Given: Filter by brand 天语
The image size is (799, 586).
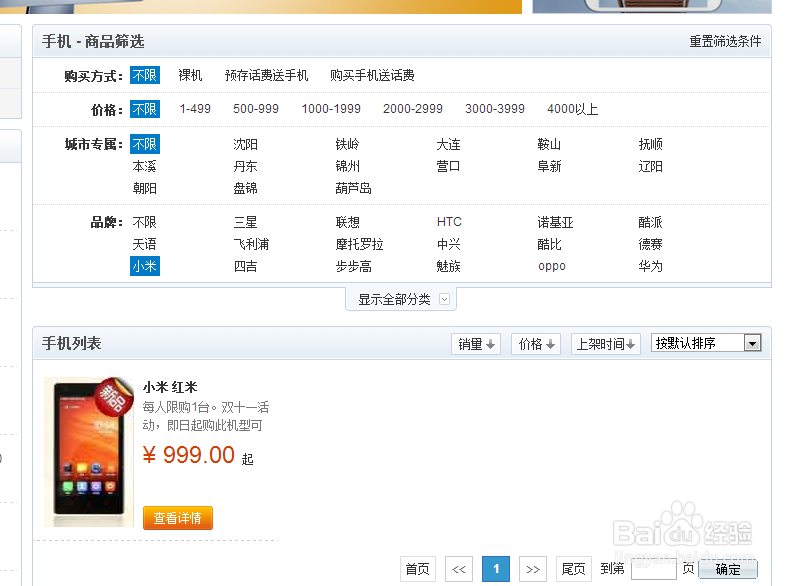Looking at the screenshot, I should coord(145,244).
